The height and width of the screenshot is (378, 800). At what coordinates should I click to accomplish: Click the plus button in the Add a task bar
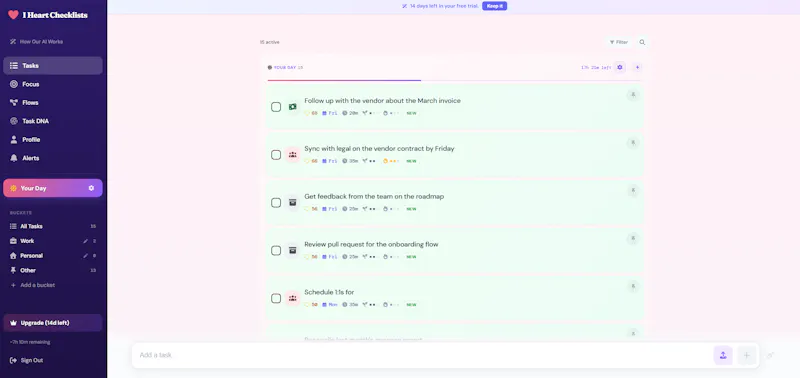(746, 356)
